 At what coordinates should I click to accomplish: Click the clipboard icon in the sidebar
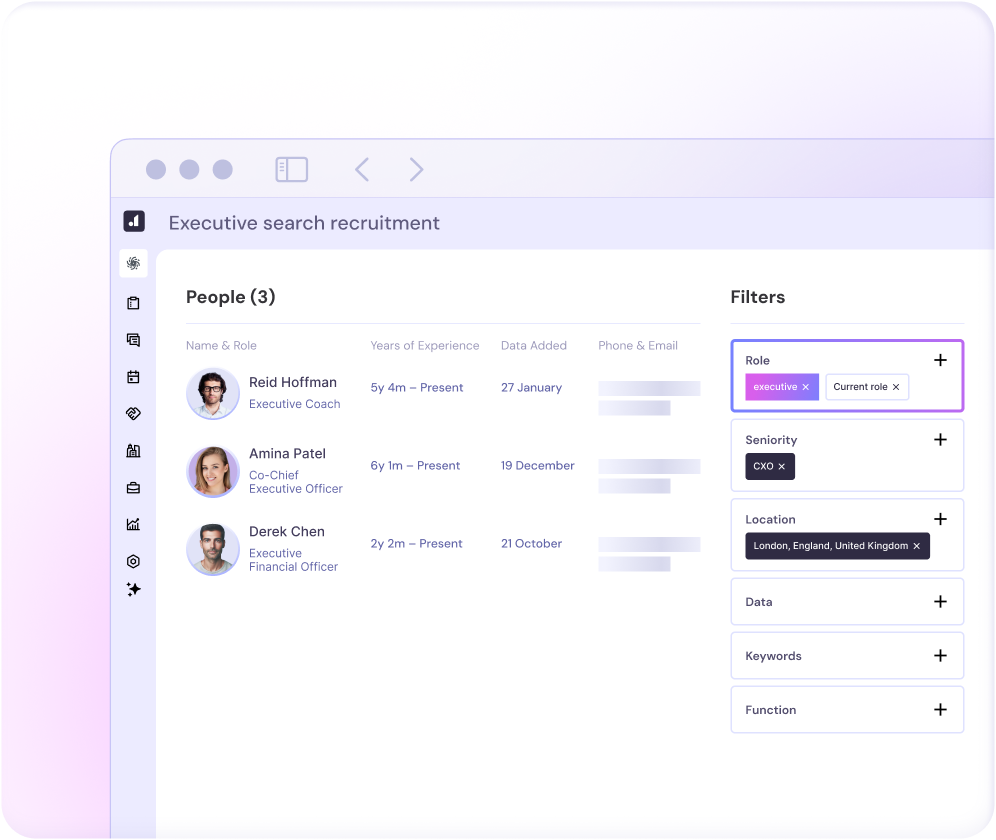click(x=133, y=303)
